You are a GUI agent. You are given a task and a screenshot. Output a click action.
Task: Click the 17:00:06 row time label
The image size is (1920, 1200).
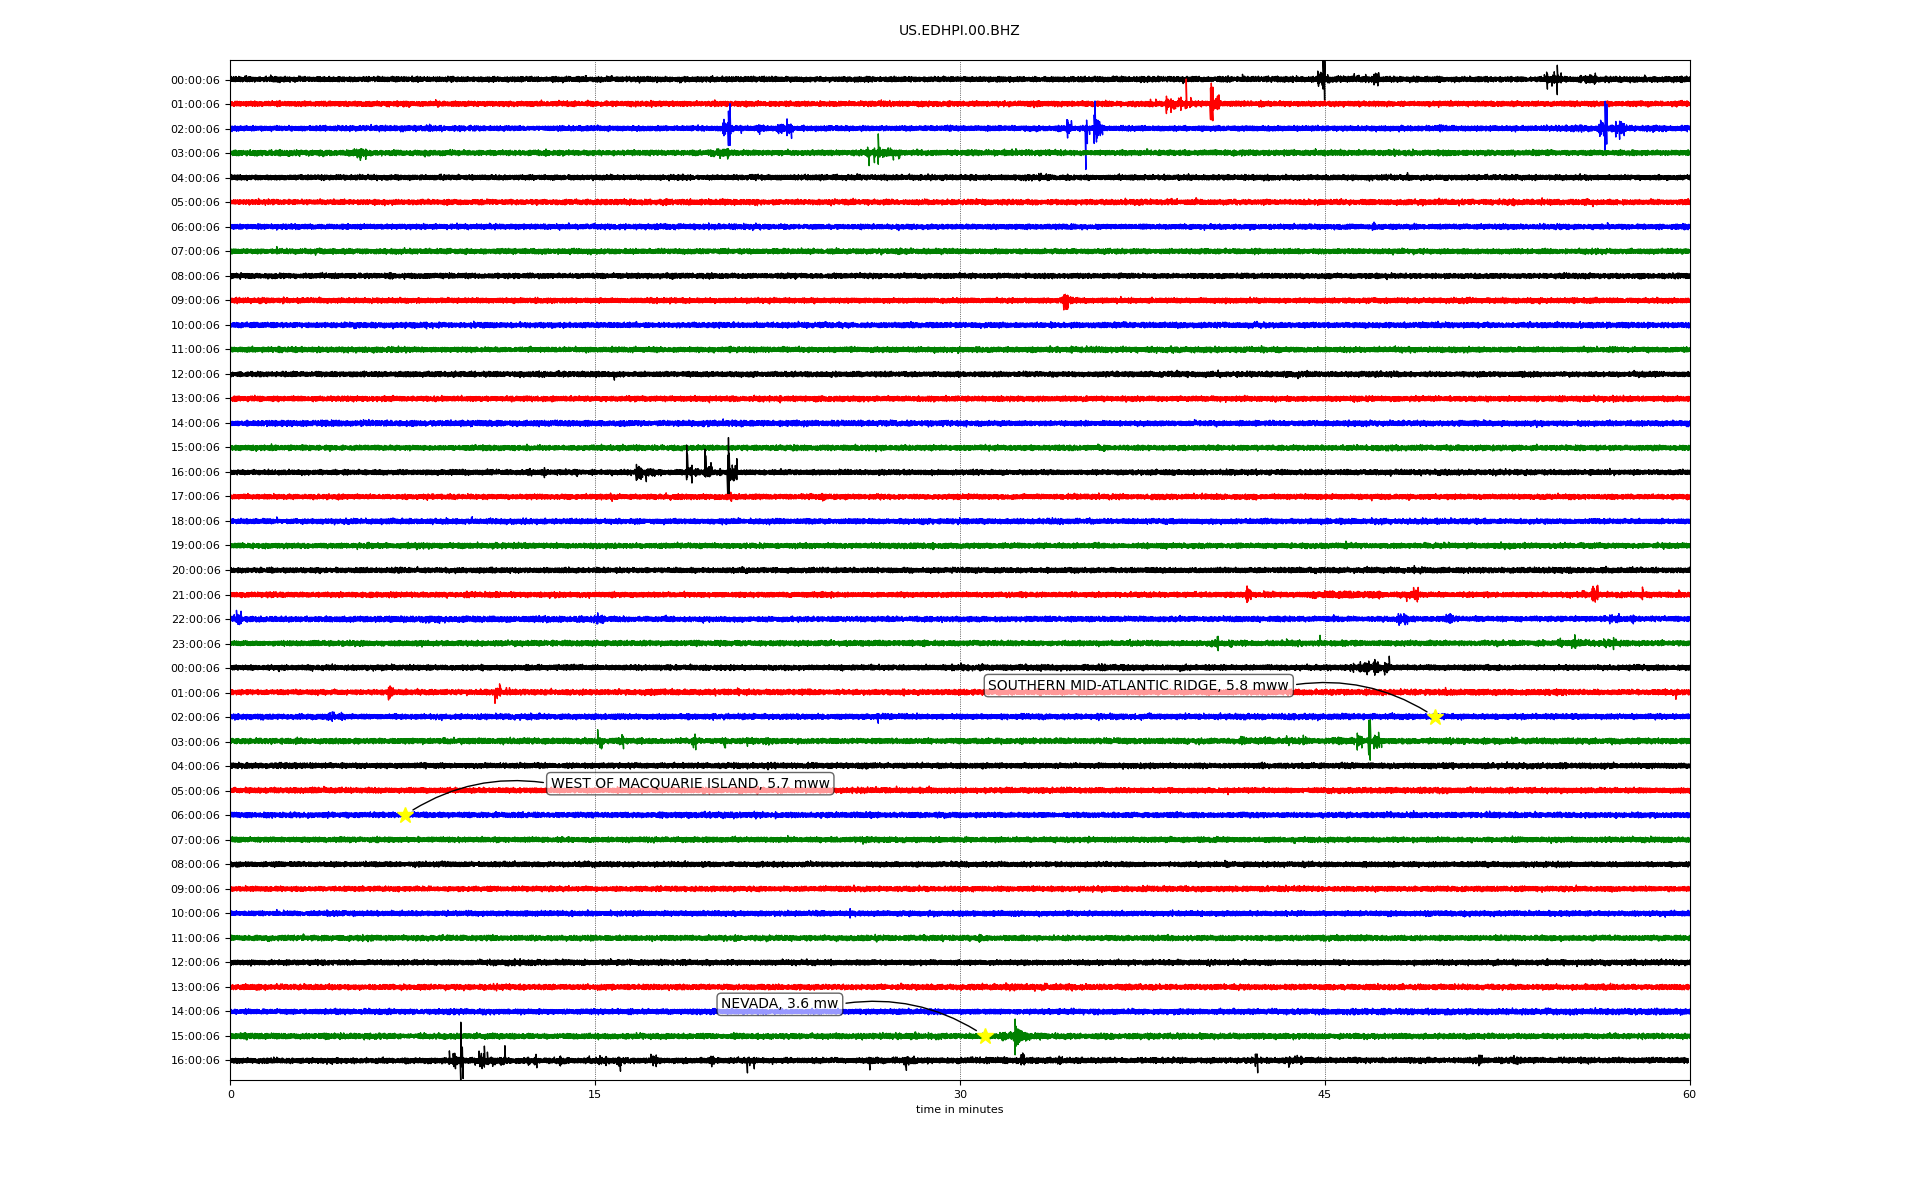click(x=195, y=497)
